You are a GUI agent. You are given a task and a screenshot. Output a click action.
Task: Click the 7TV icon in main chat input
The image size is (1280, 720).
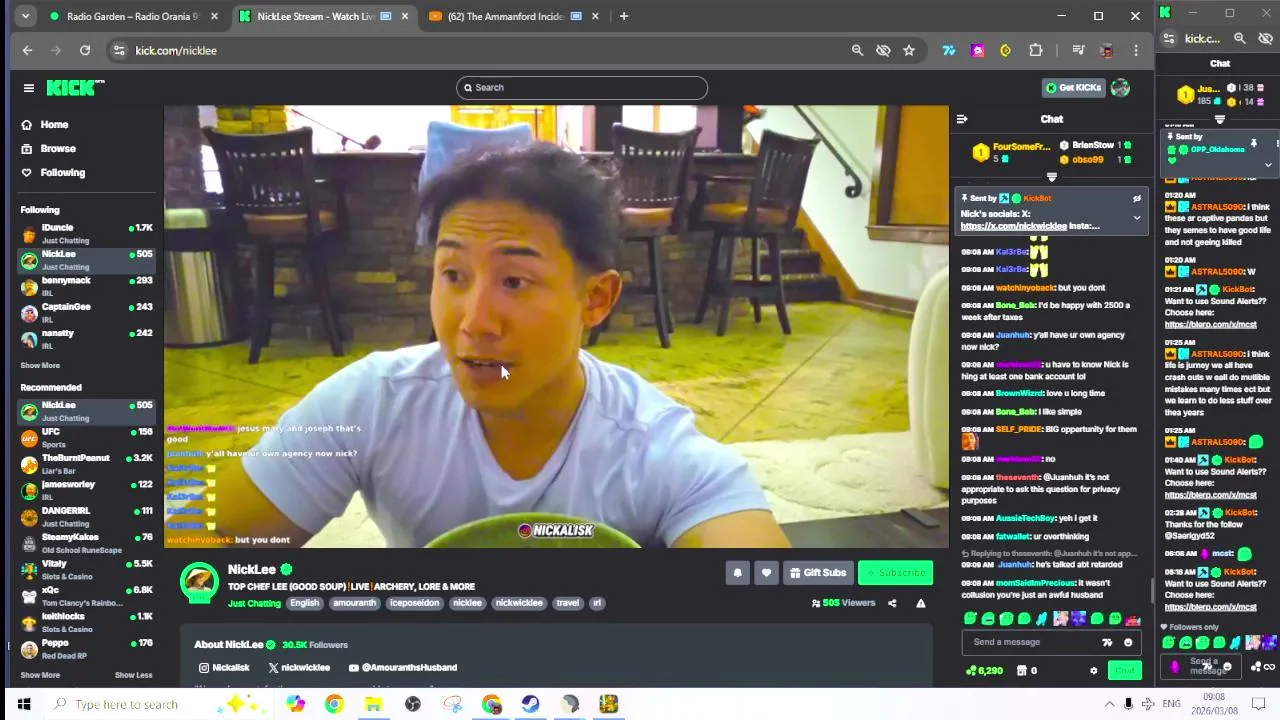tap(1107, 643)
